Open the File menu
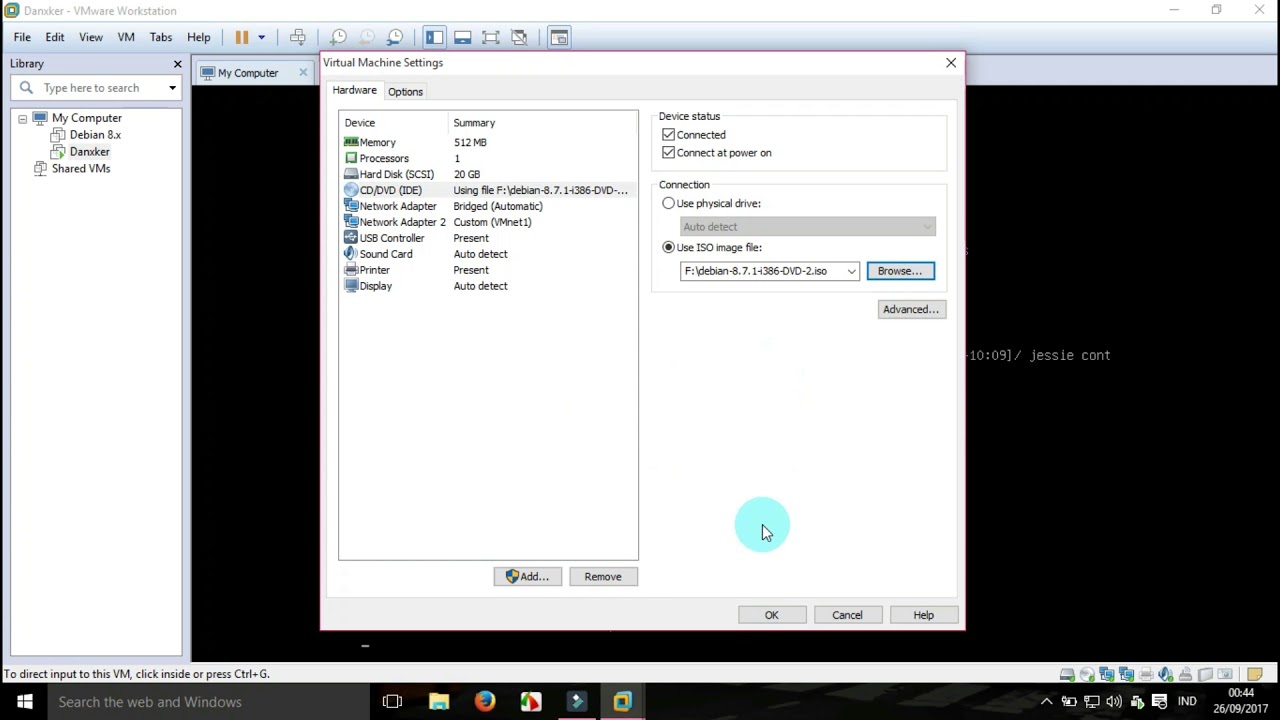The image size is (1280, 720). tap(22, 37)
